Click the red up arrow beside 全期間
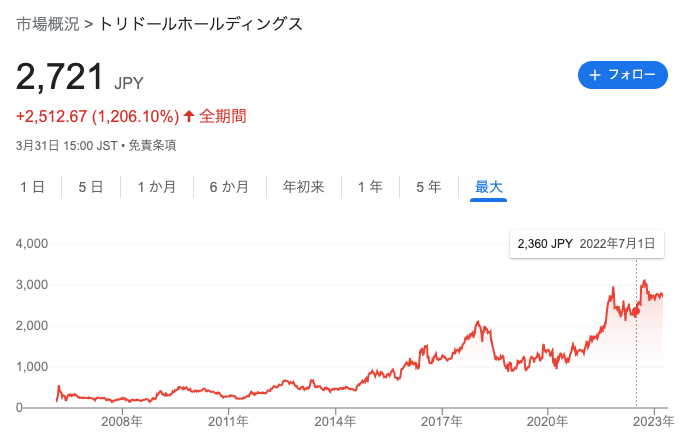The image size is (687, 439). (x=189, y=116)
